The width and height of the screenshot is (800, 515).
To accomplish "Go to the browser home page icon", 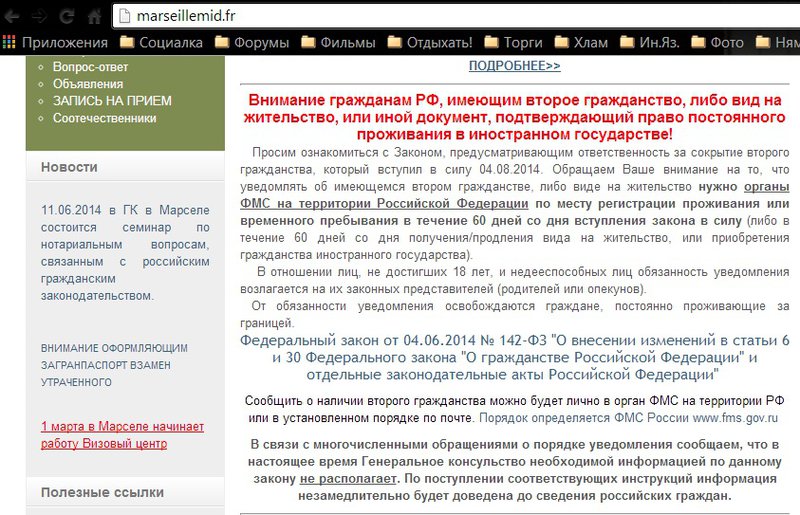I will click(x=93, y=16).
